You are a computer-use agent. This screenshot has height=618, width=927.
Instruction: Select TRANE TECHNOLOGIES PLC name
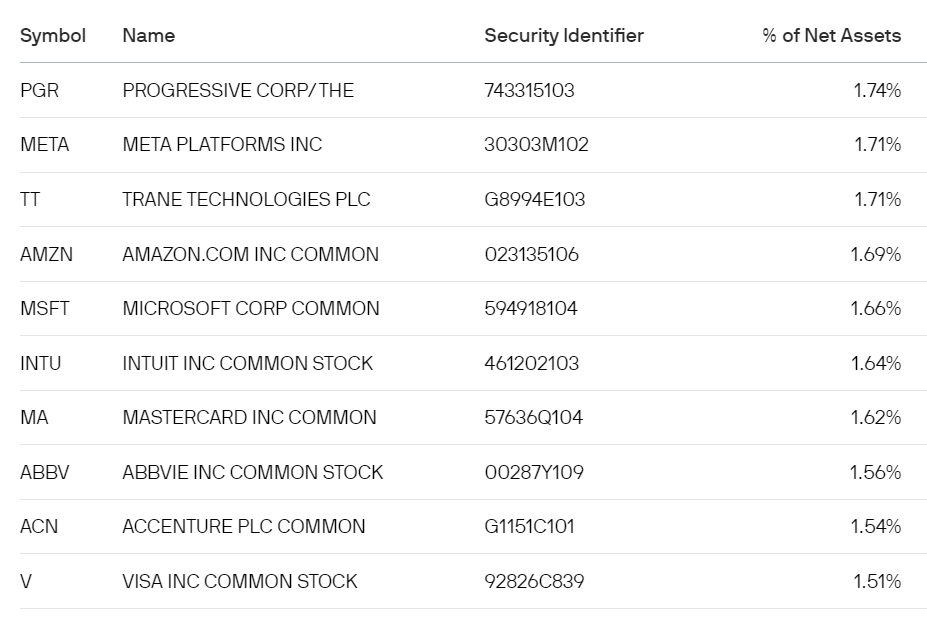(x=246, y=199)
